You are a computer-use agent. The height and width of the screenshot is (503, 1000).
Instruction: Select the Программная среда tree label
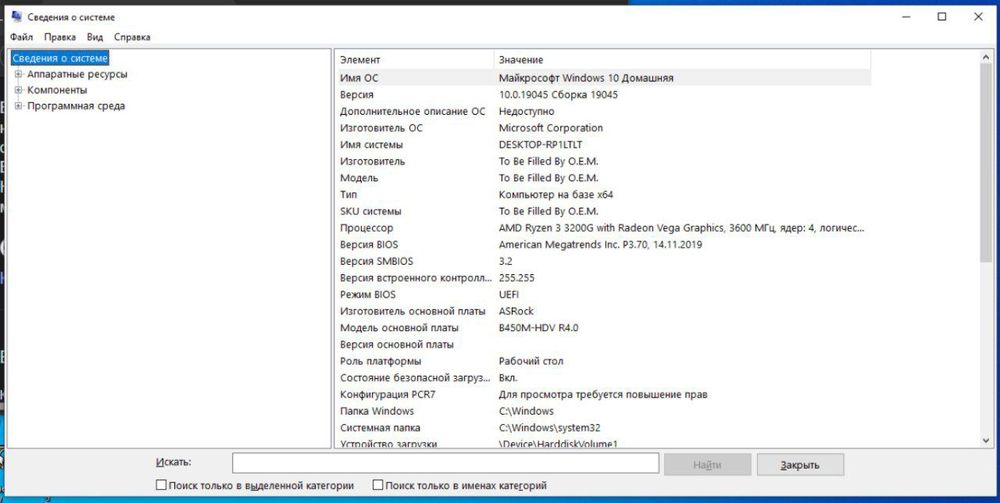click(76, 106)
